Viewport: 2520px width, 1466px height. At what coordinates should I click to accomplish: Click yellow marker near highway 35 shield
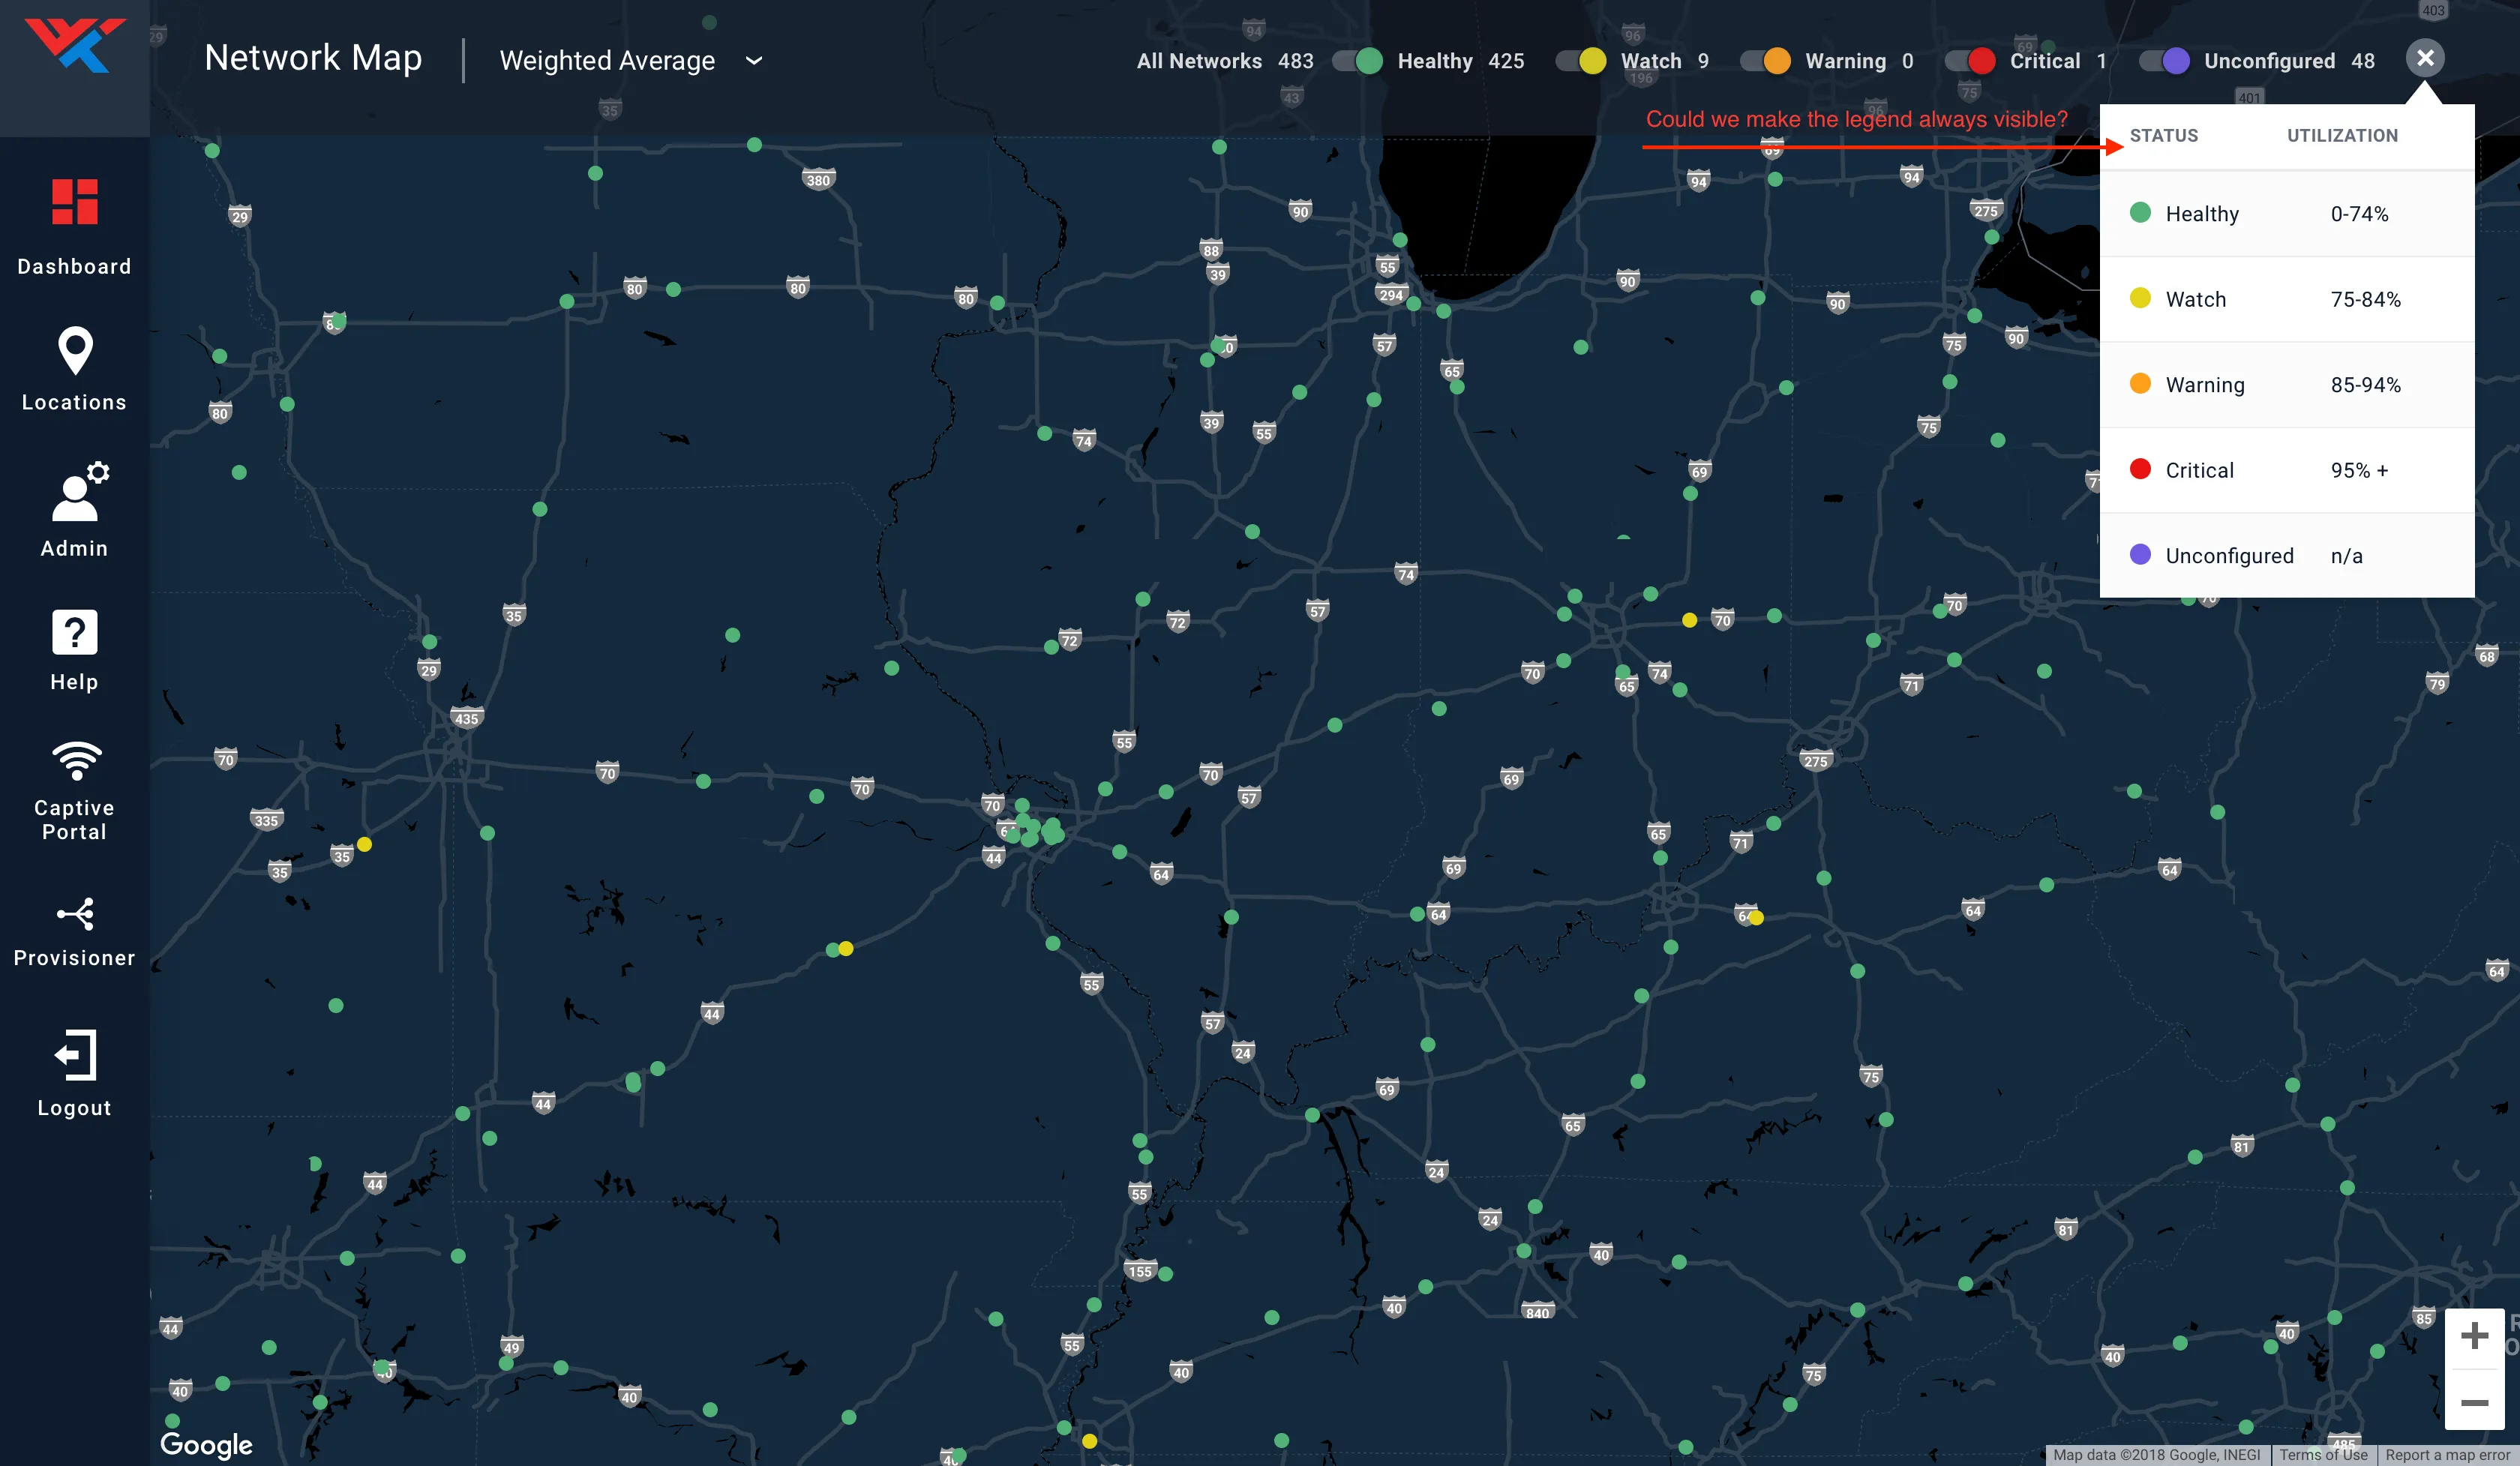coord(365,845)
